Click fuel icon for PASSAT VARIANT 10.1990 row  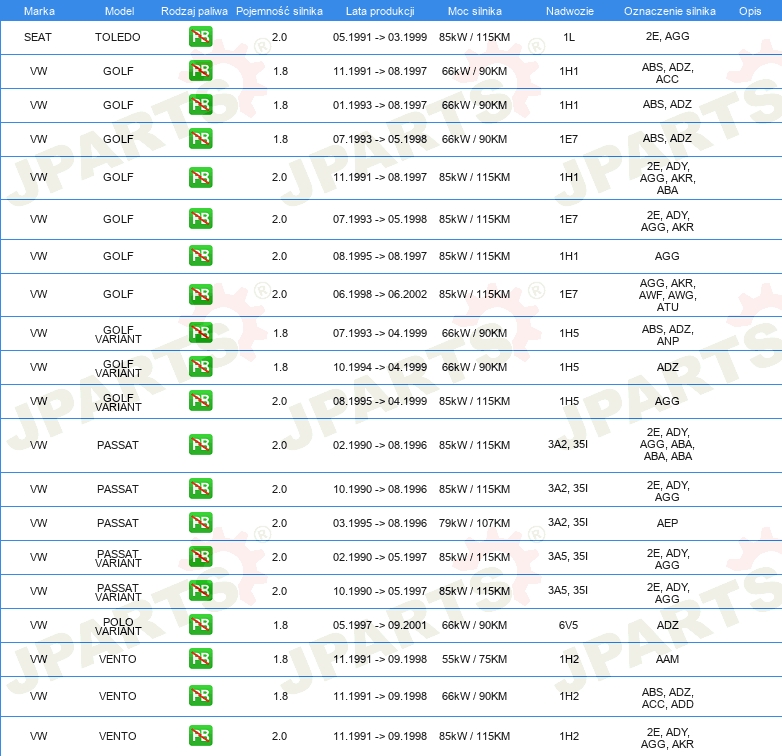[x=200, y=591]
